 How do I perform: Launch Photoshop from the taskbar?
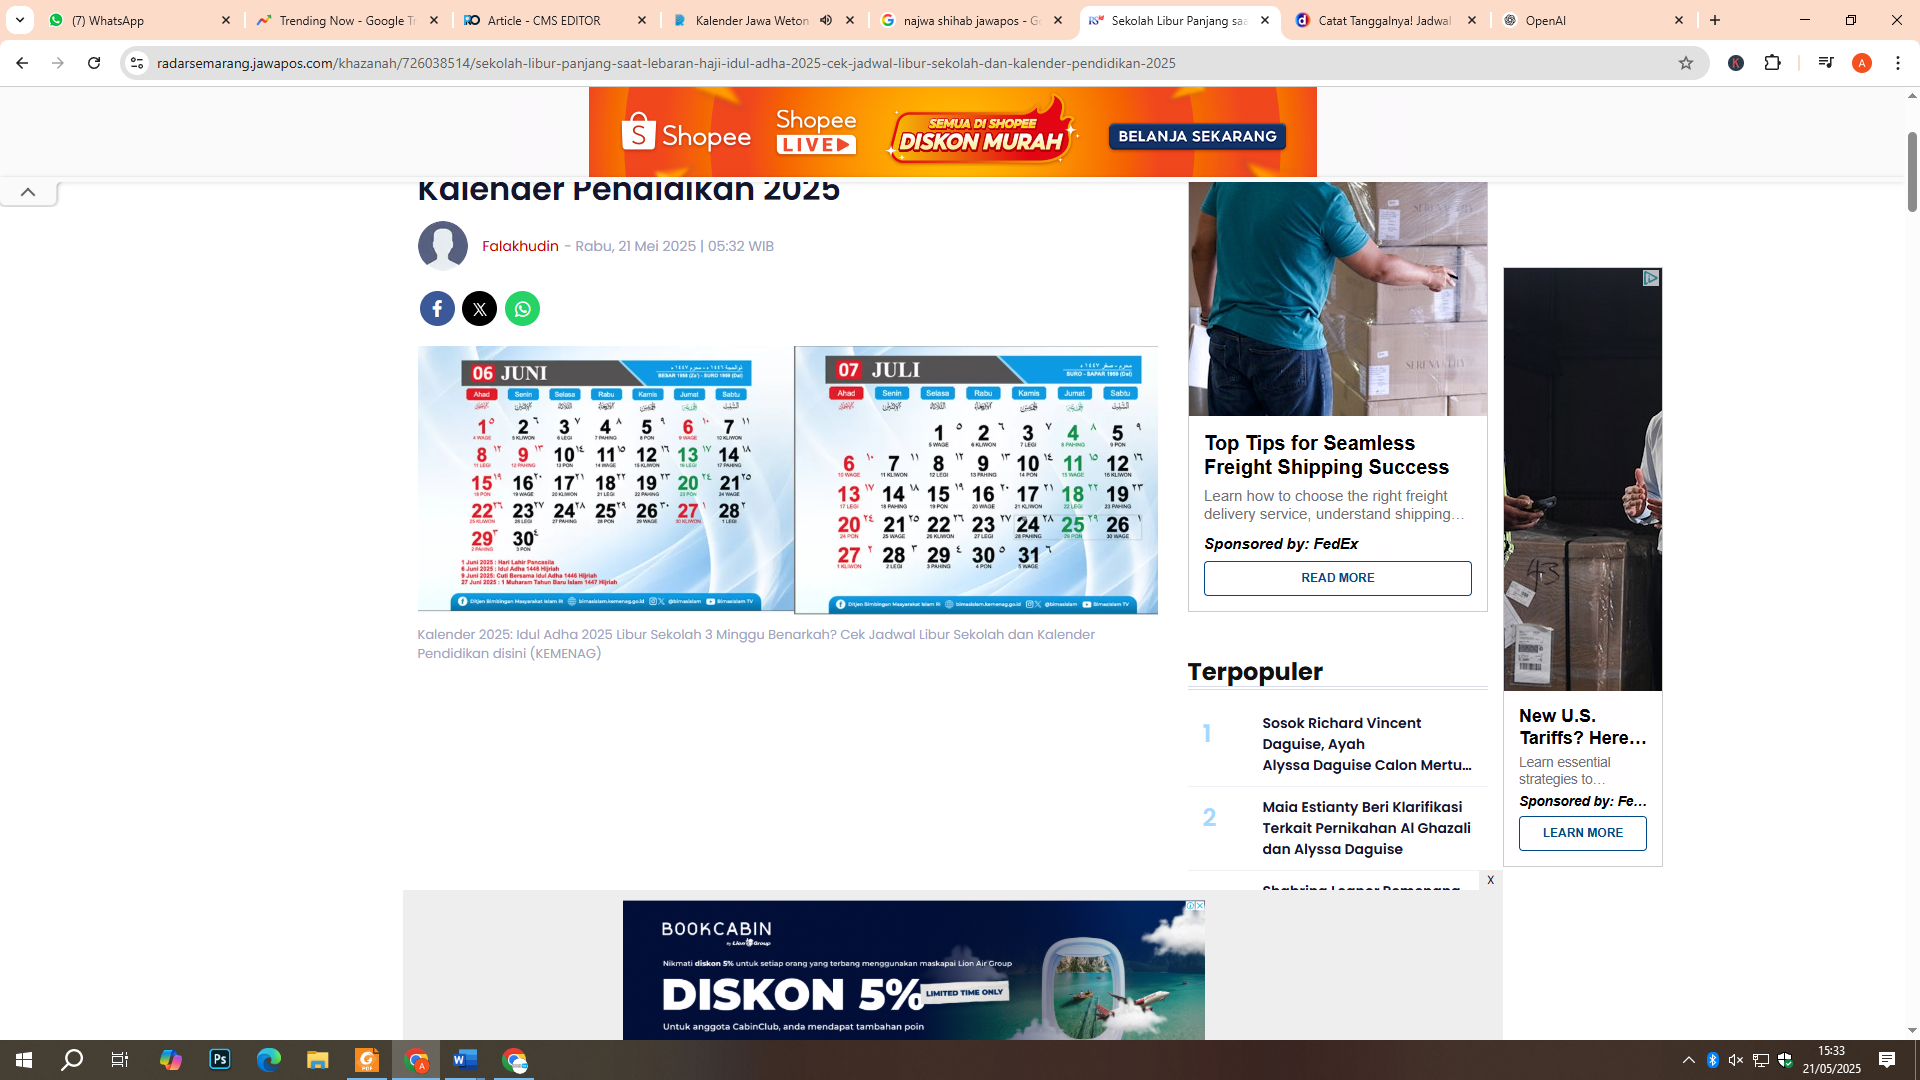[219, 1060]
